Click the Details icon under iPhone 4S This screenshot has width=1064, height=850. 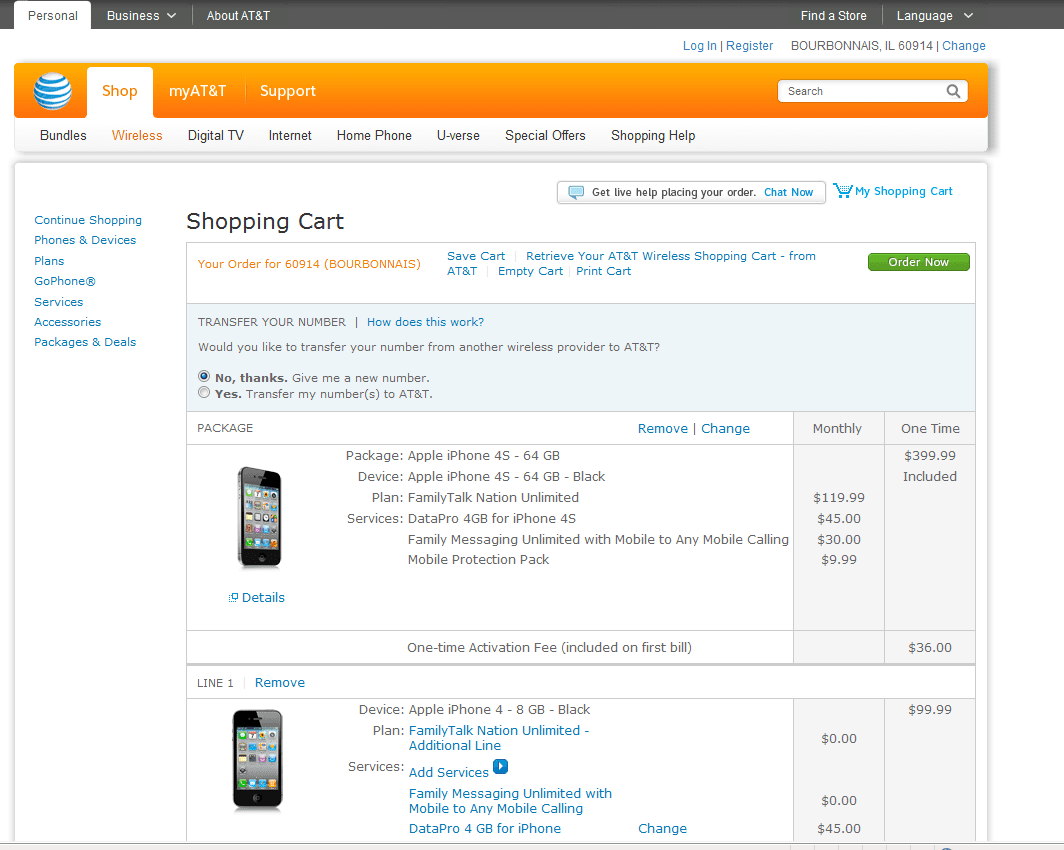(x=233, y=598)
